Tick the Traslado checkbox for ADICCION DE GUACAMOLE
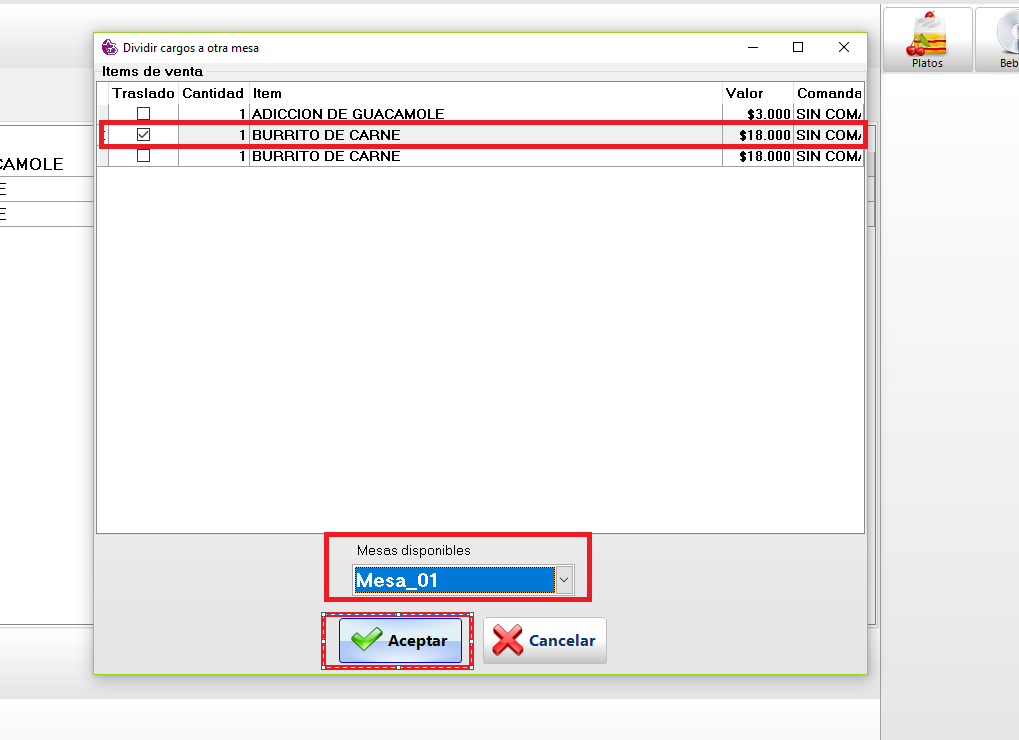 144,114
